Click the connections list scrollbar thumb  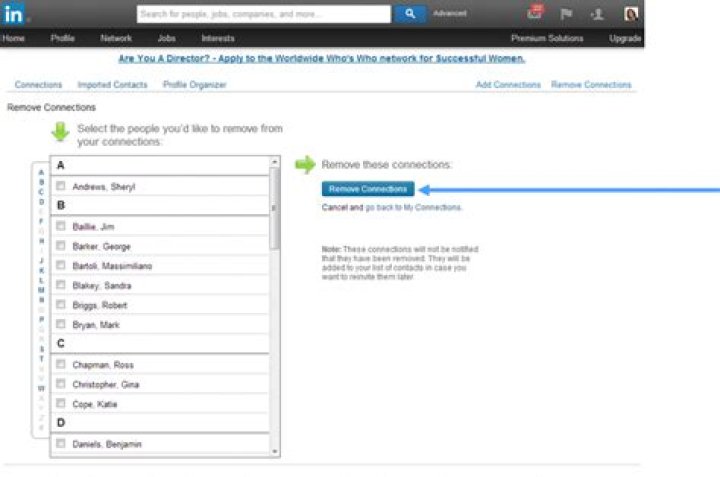275,209
